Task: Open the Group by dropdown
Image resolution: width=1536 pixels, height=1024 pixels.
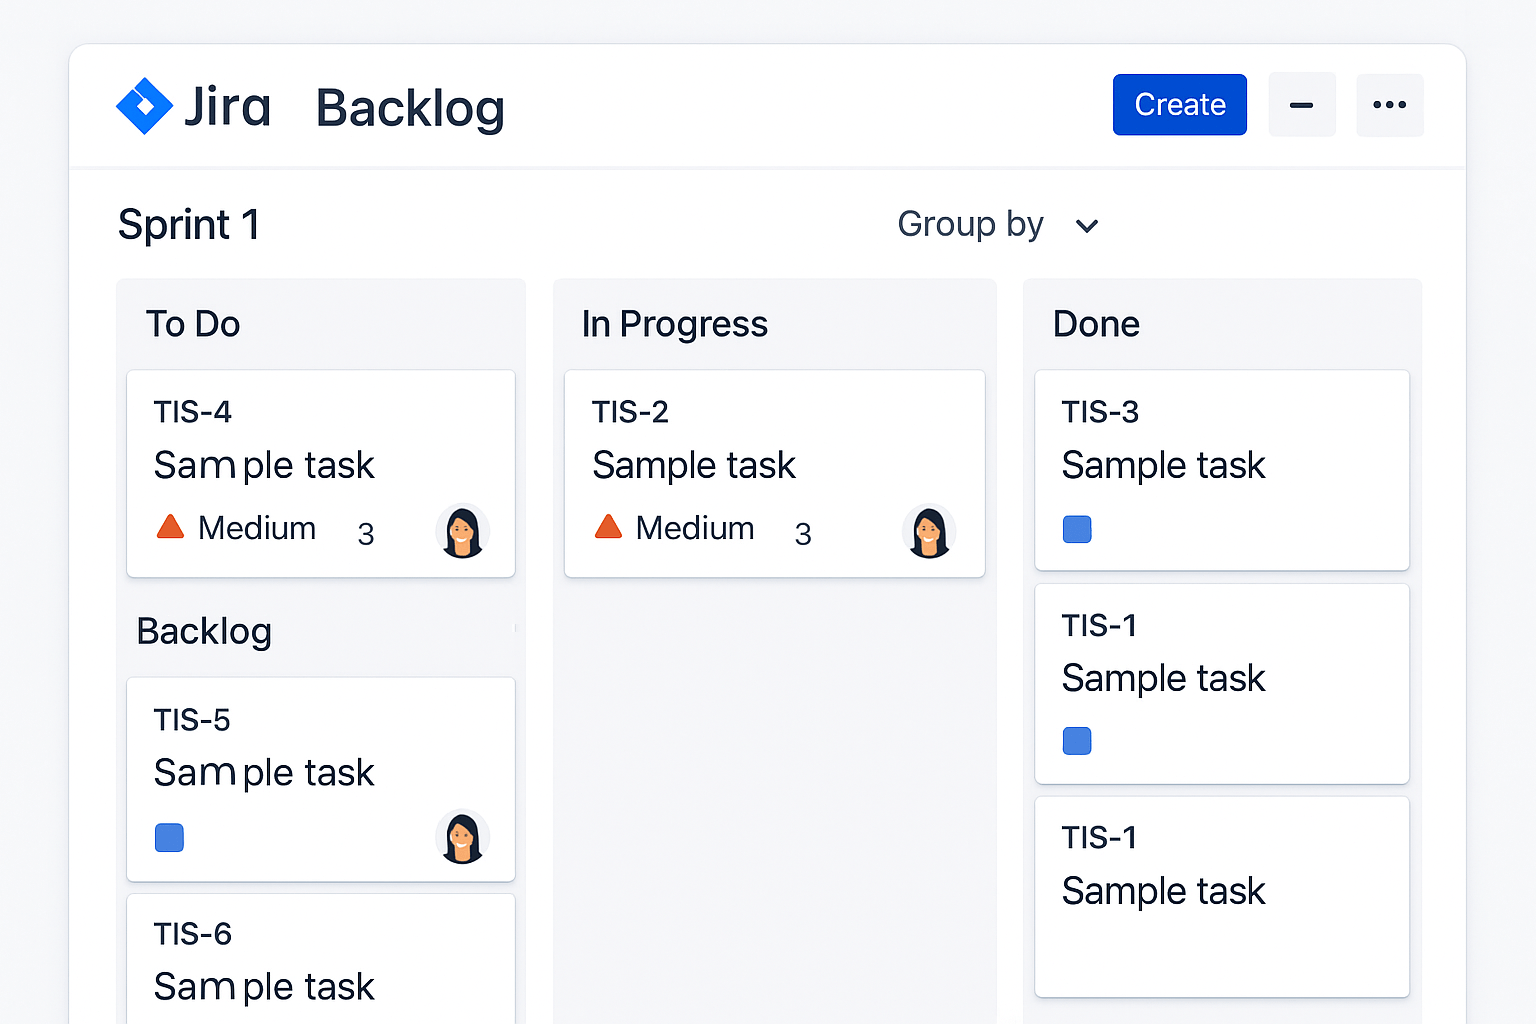Action: 998,224
